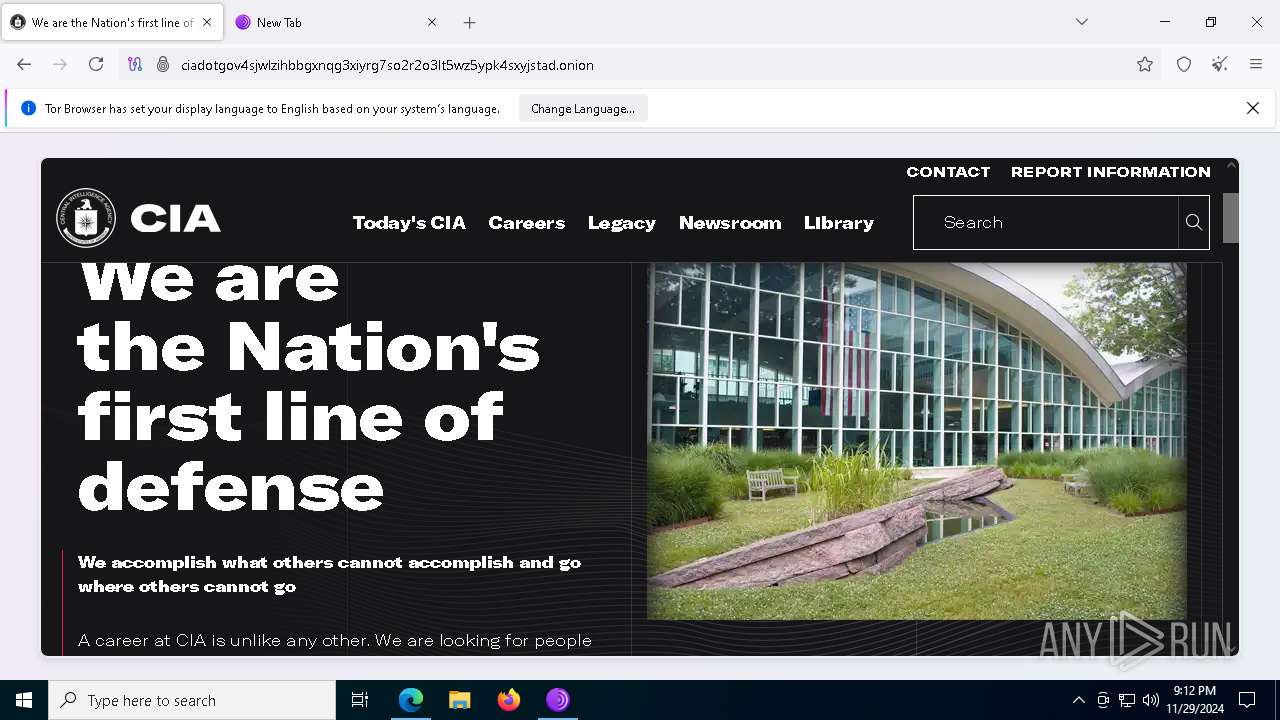Open the Today's CIA menu
The image size is (1280, 720).
tap(409, 223)
